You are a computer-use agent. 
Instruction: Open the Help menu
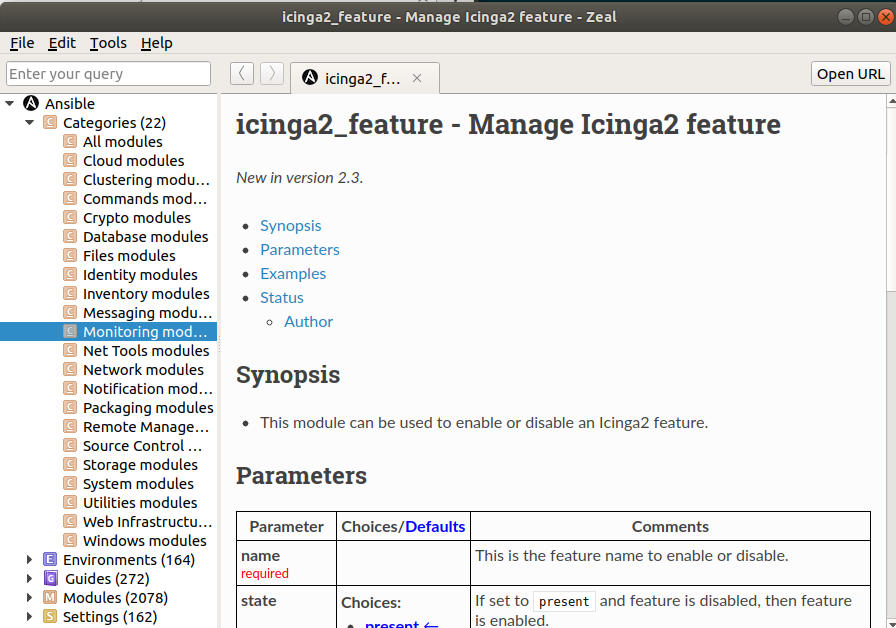(157, 43)
